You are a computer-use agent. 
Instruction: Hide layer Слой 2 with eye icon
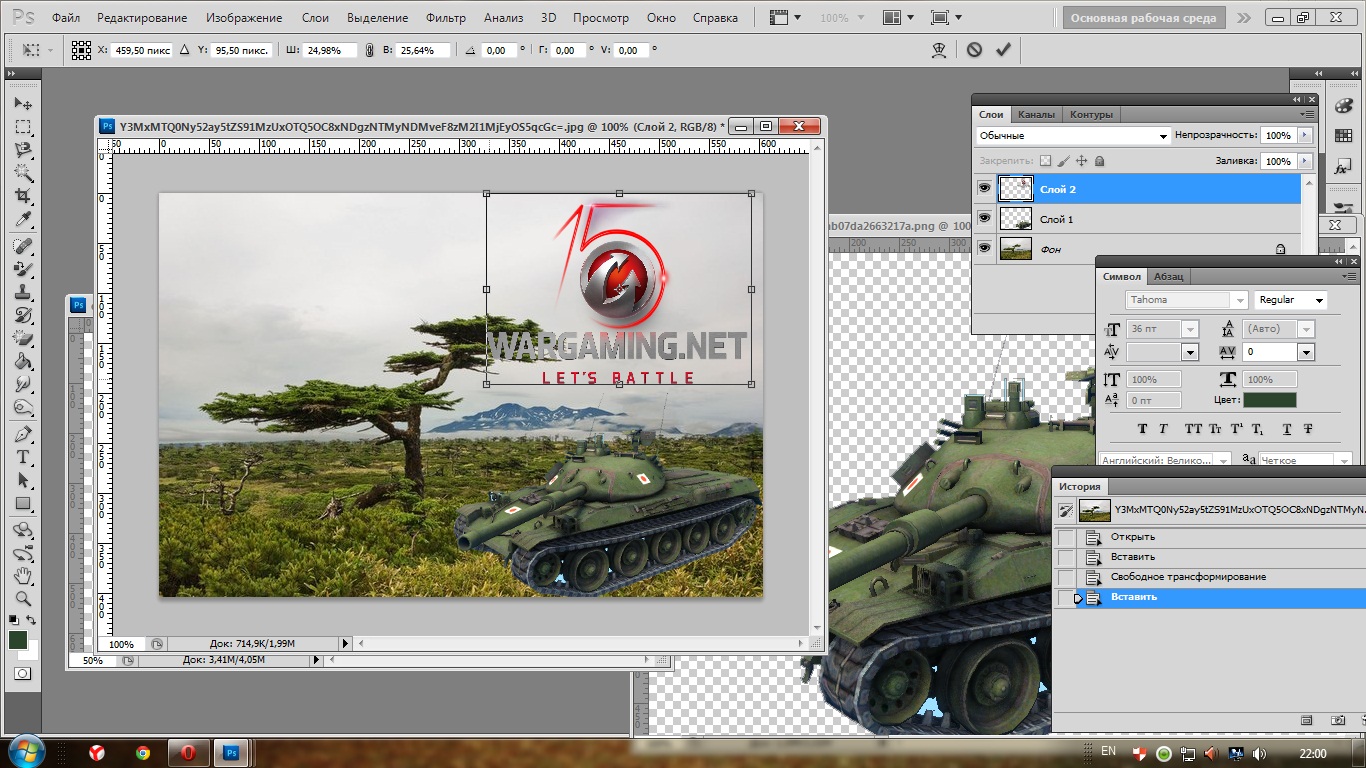click(x=984, y=188)
